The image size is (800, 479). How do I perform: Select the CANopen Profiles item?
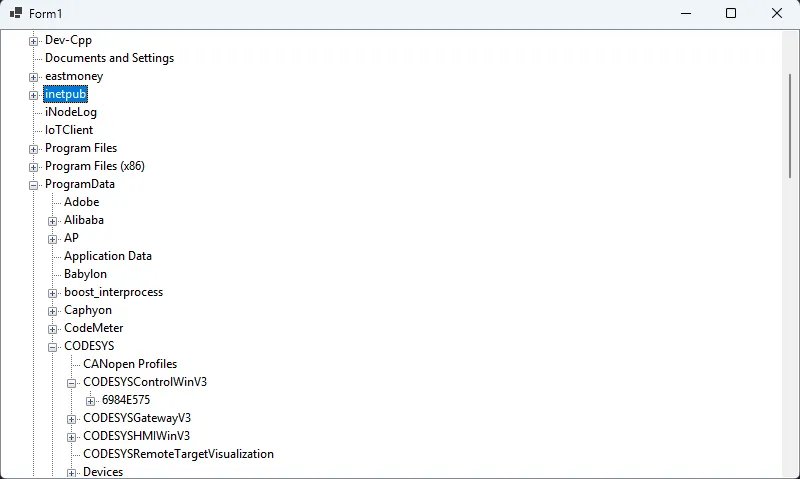tap(130, 364)
